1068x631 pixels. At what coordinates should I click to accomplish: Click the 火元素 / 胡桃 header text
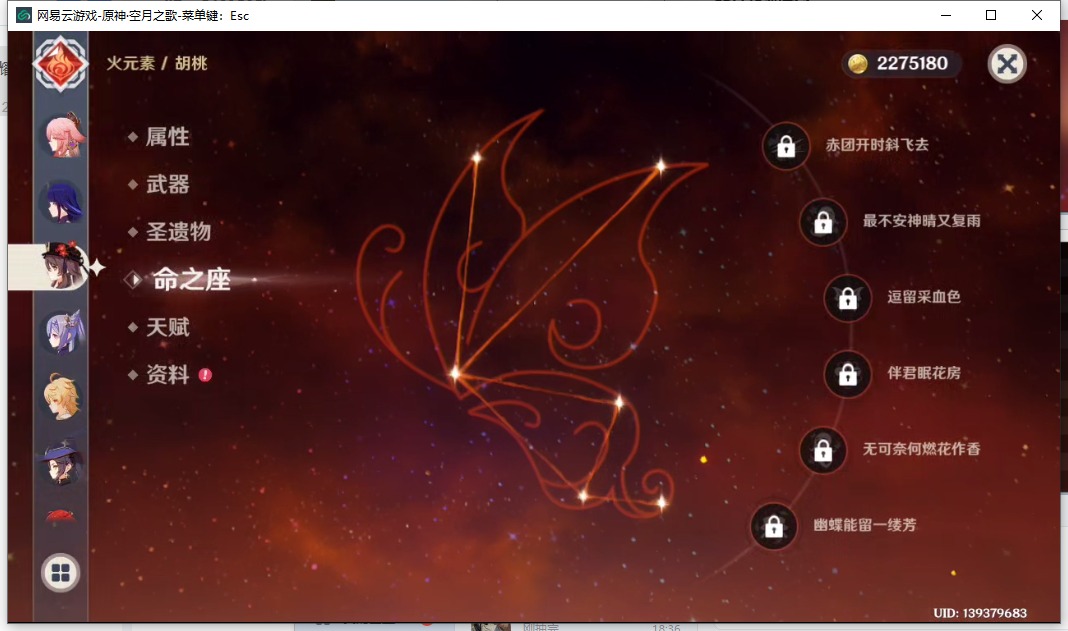click(157, 63)
